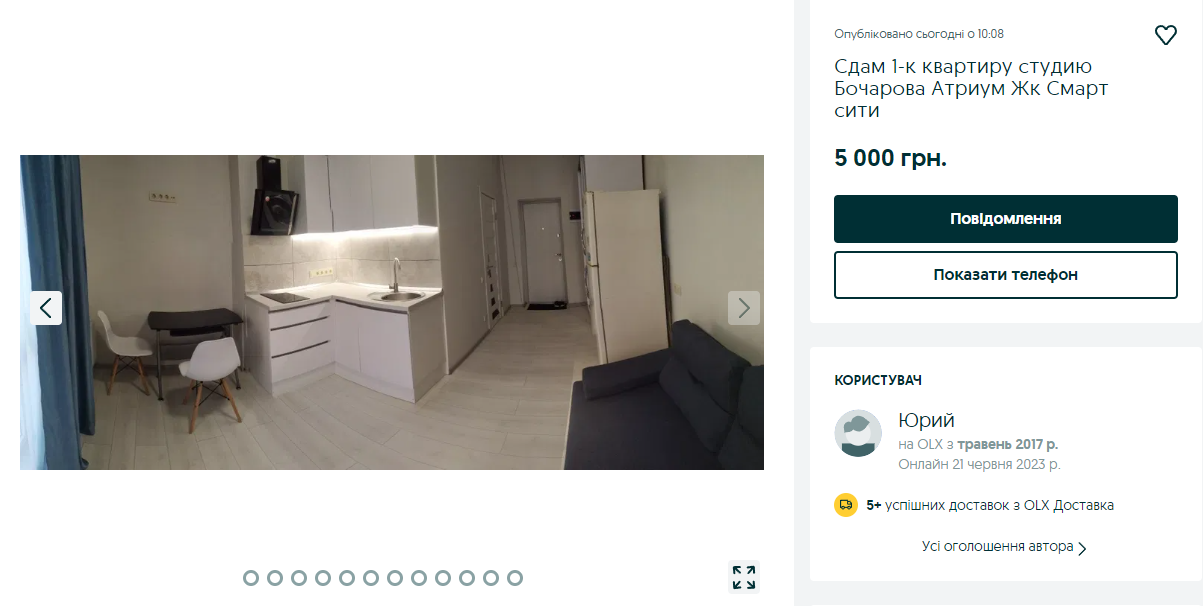Screen dimensions: 1203x606
Task: Send a message via Повідомлення button
Action: coord(1006,219)
